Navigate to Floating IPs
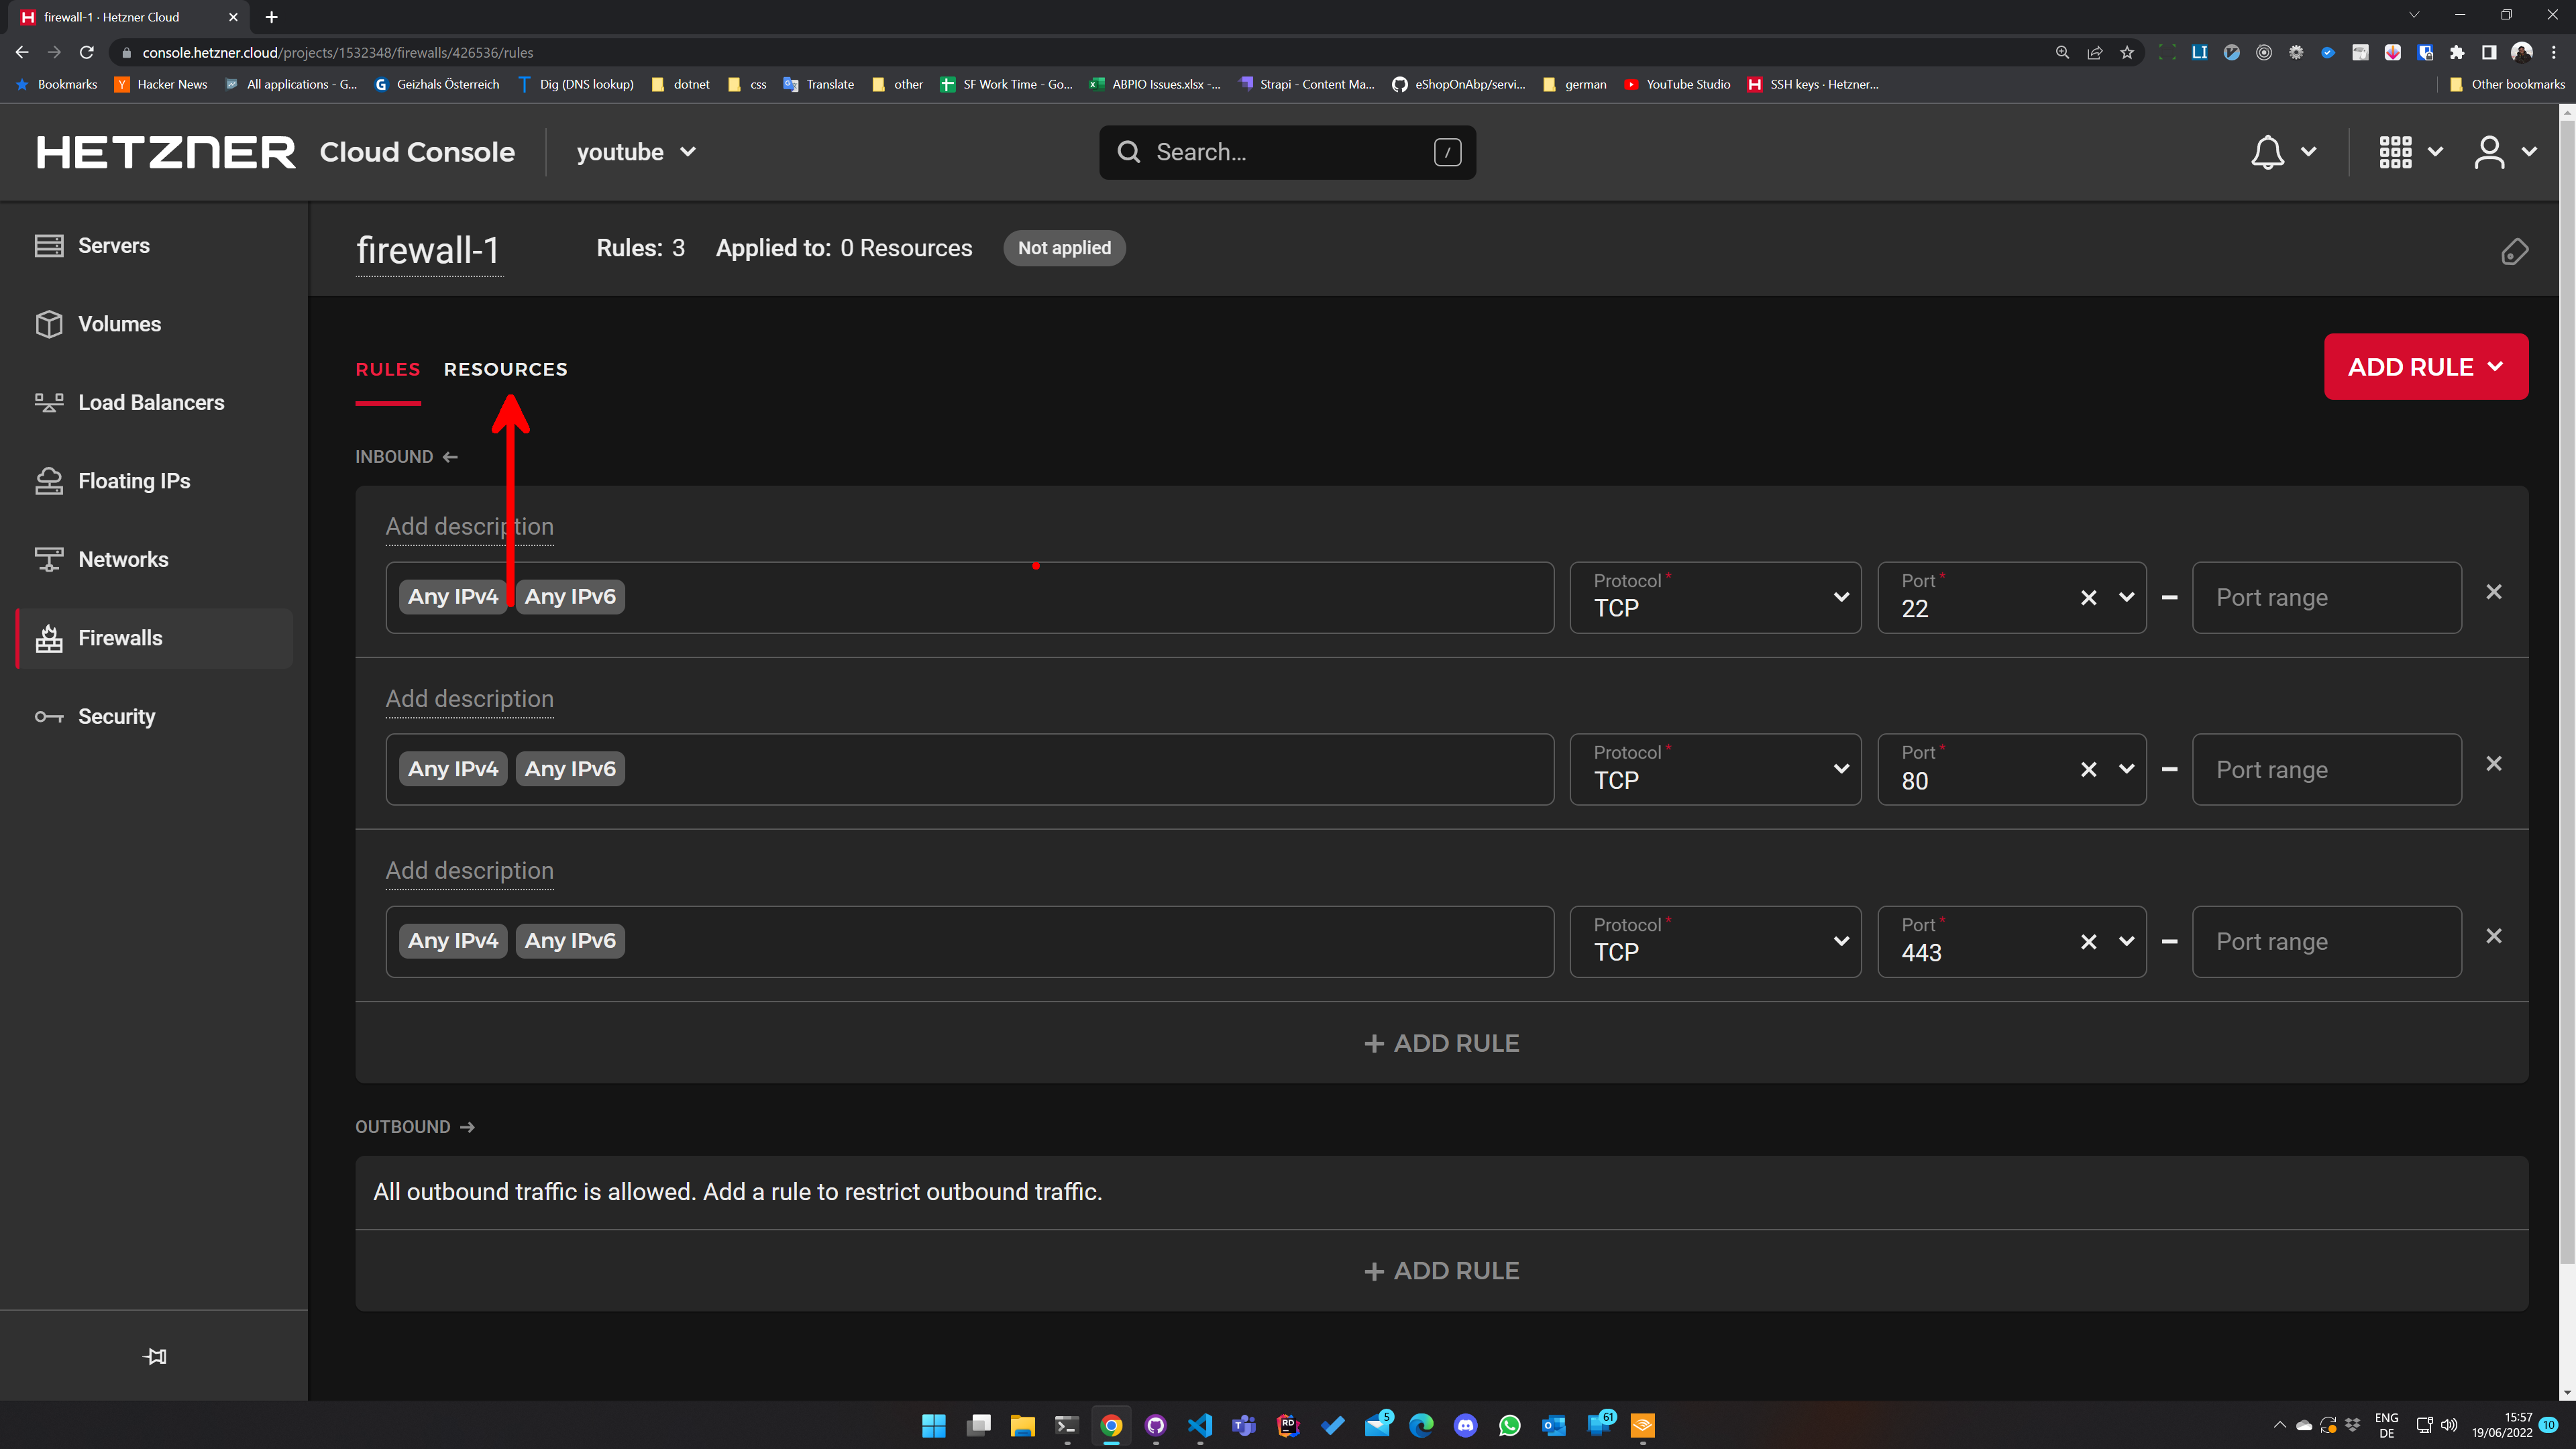Viewport: 2576px width, 1449px height. (x=134, y=481)
